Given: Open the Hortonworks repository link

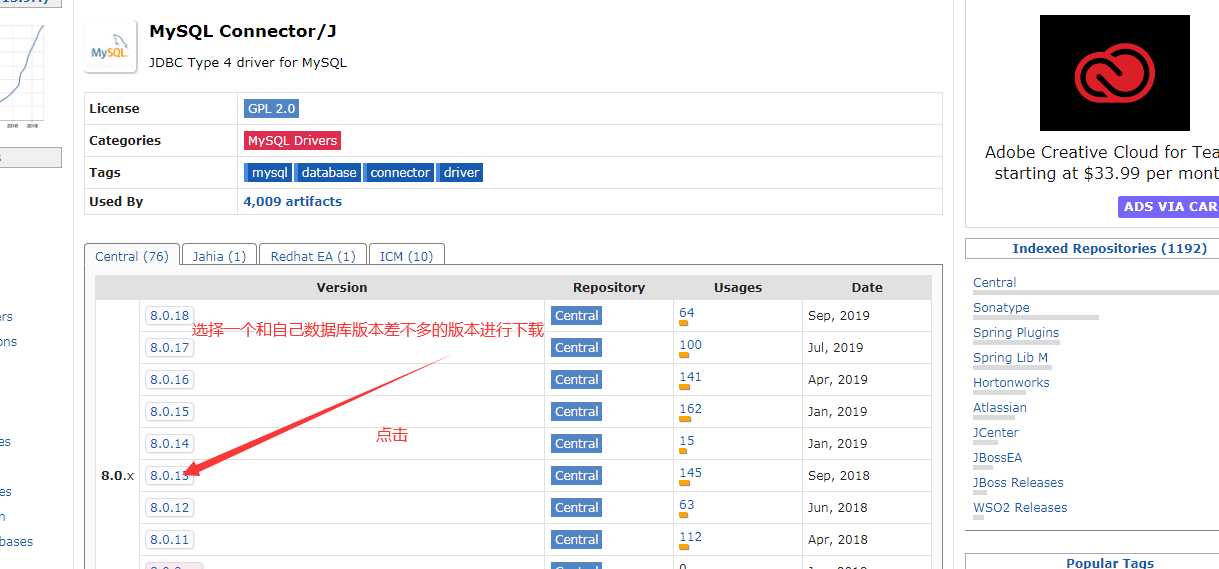Looking at the screenshot, I should [x=1011, y=382].
